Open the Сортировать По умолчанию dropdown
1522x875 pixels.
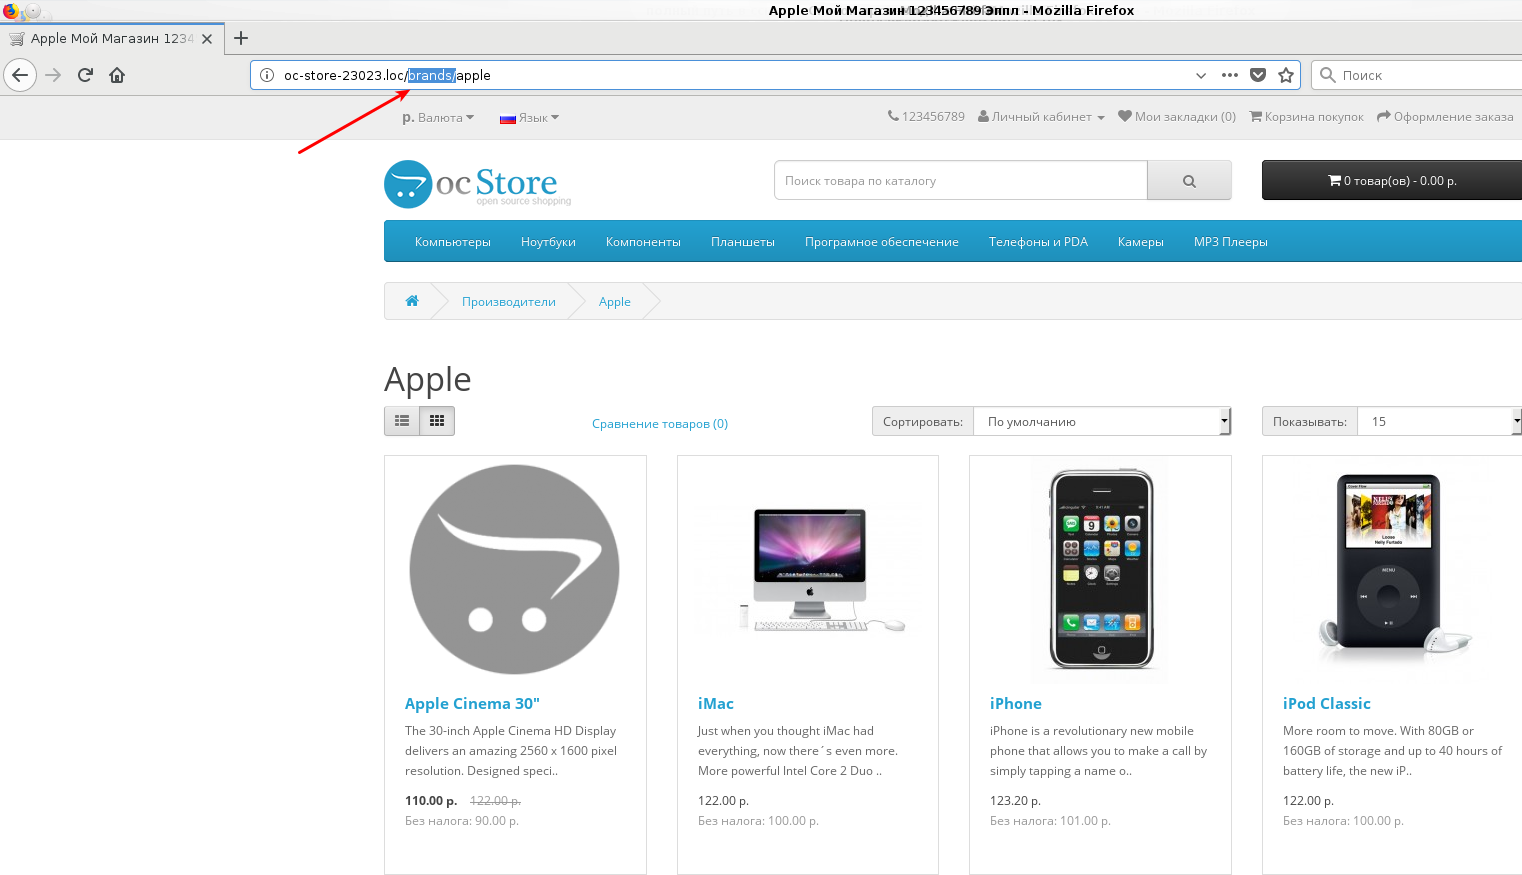point(1102,421)
